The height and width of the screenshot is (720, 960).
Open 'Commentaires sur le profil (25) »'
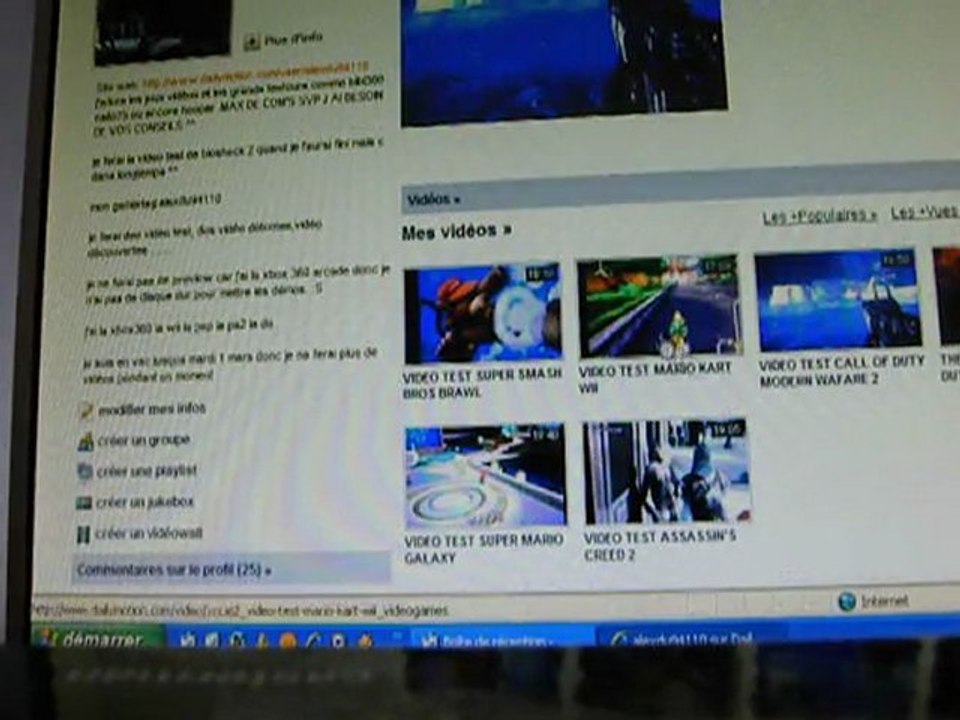174,570
